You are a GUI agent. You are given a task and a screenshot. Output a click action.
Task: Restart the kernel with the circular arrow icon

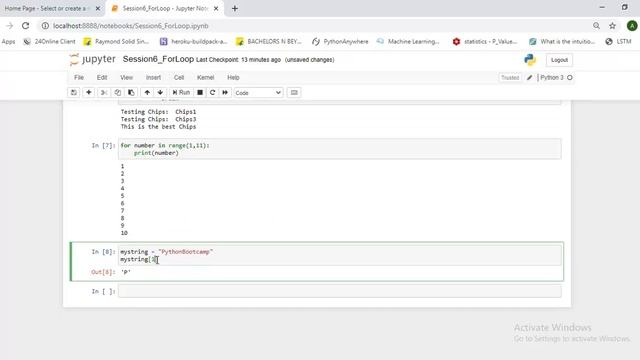[x=213, y=93]
